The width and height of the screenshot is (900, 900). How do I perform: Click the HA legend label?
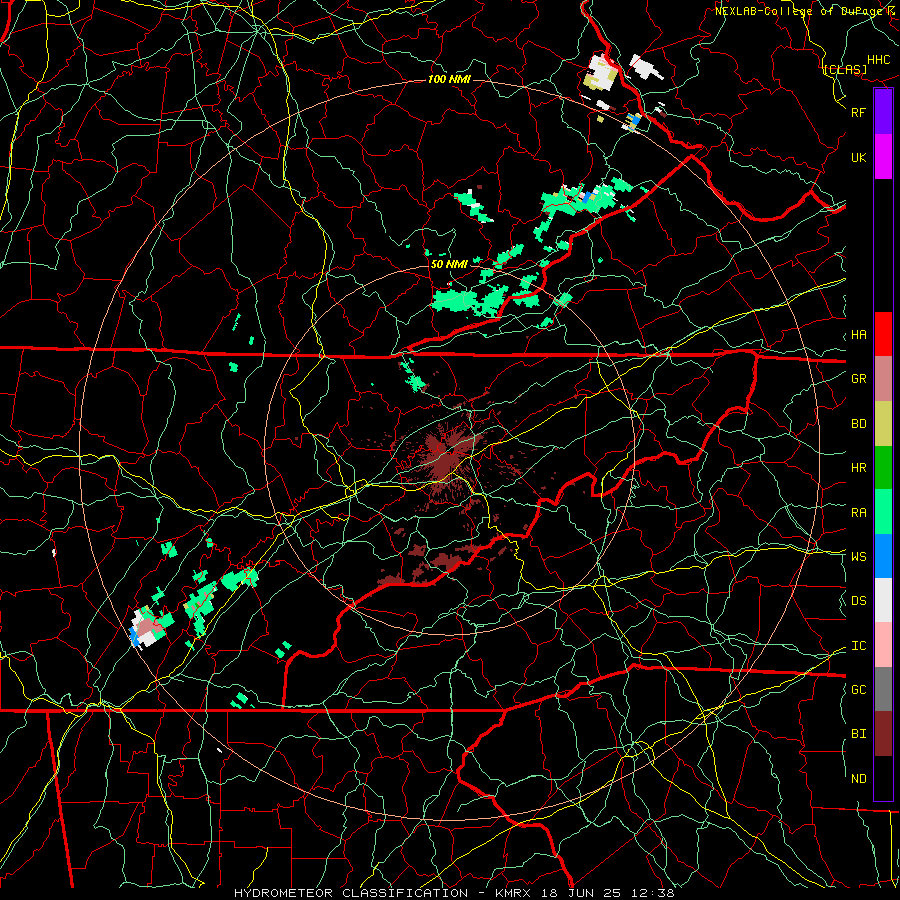click(859, 335)
